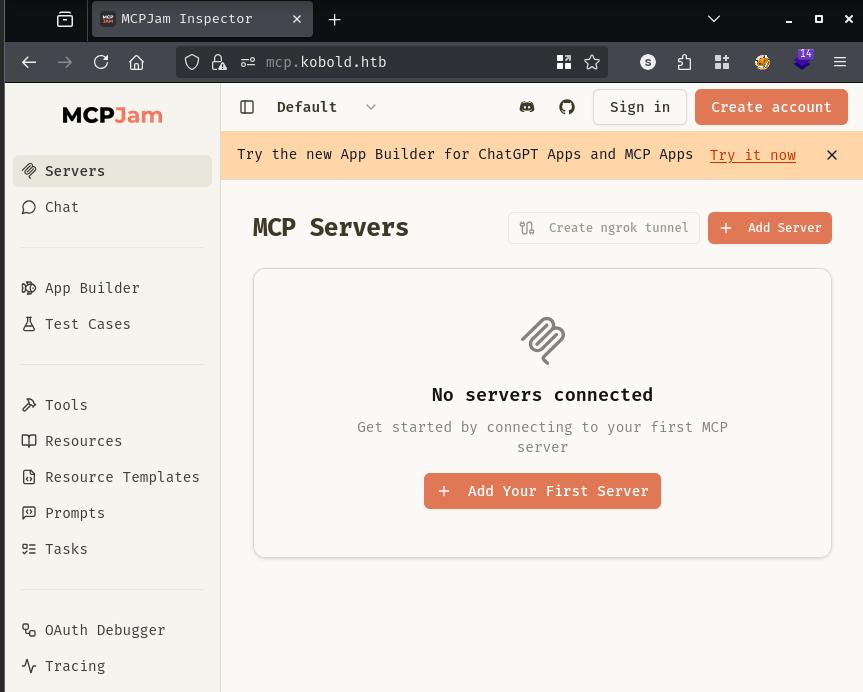Open the QR grid icon in address bar
This screenshot has width=863, height=692.
564,62
